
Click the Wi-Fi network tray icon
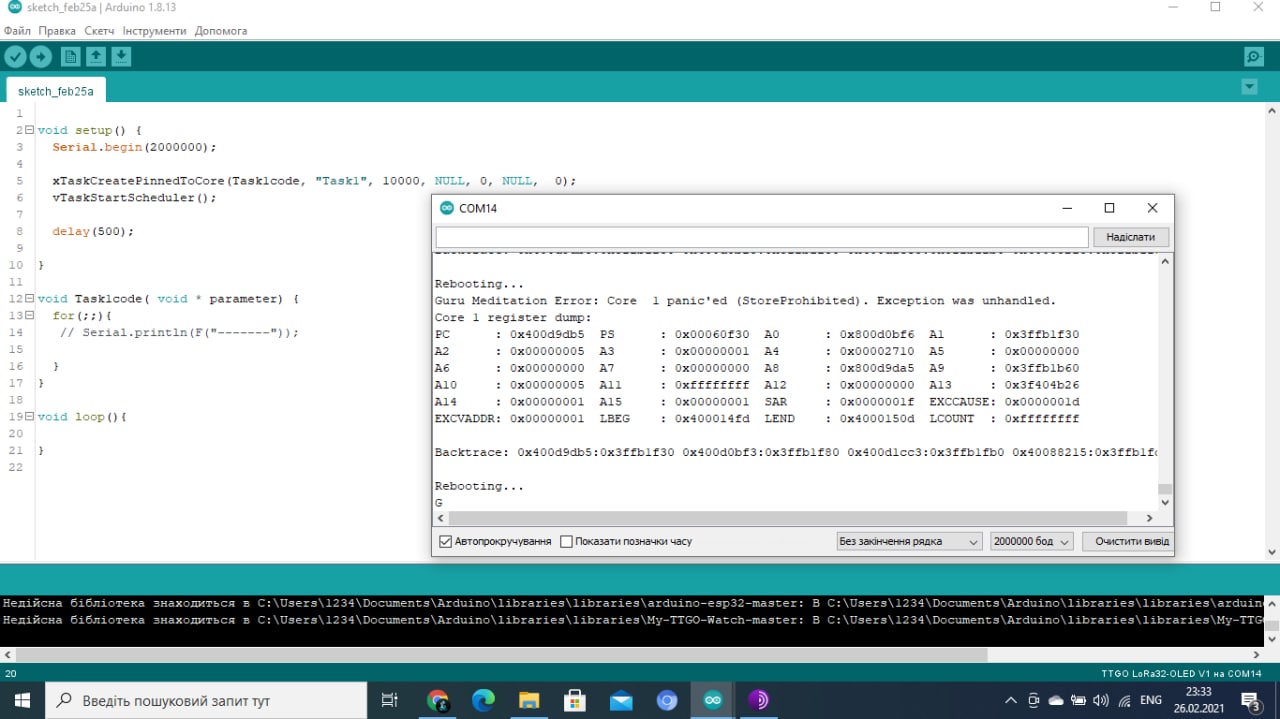point(1124,700)
